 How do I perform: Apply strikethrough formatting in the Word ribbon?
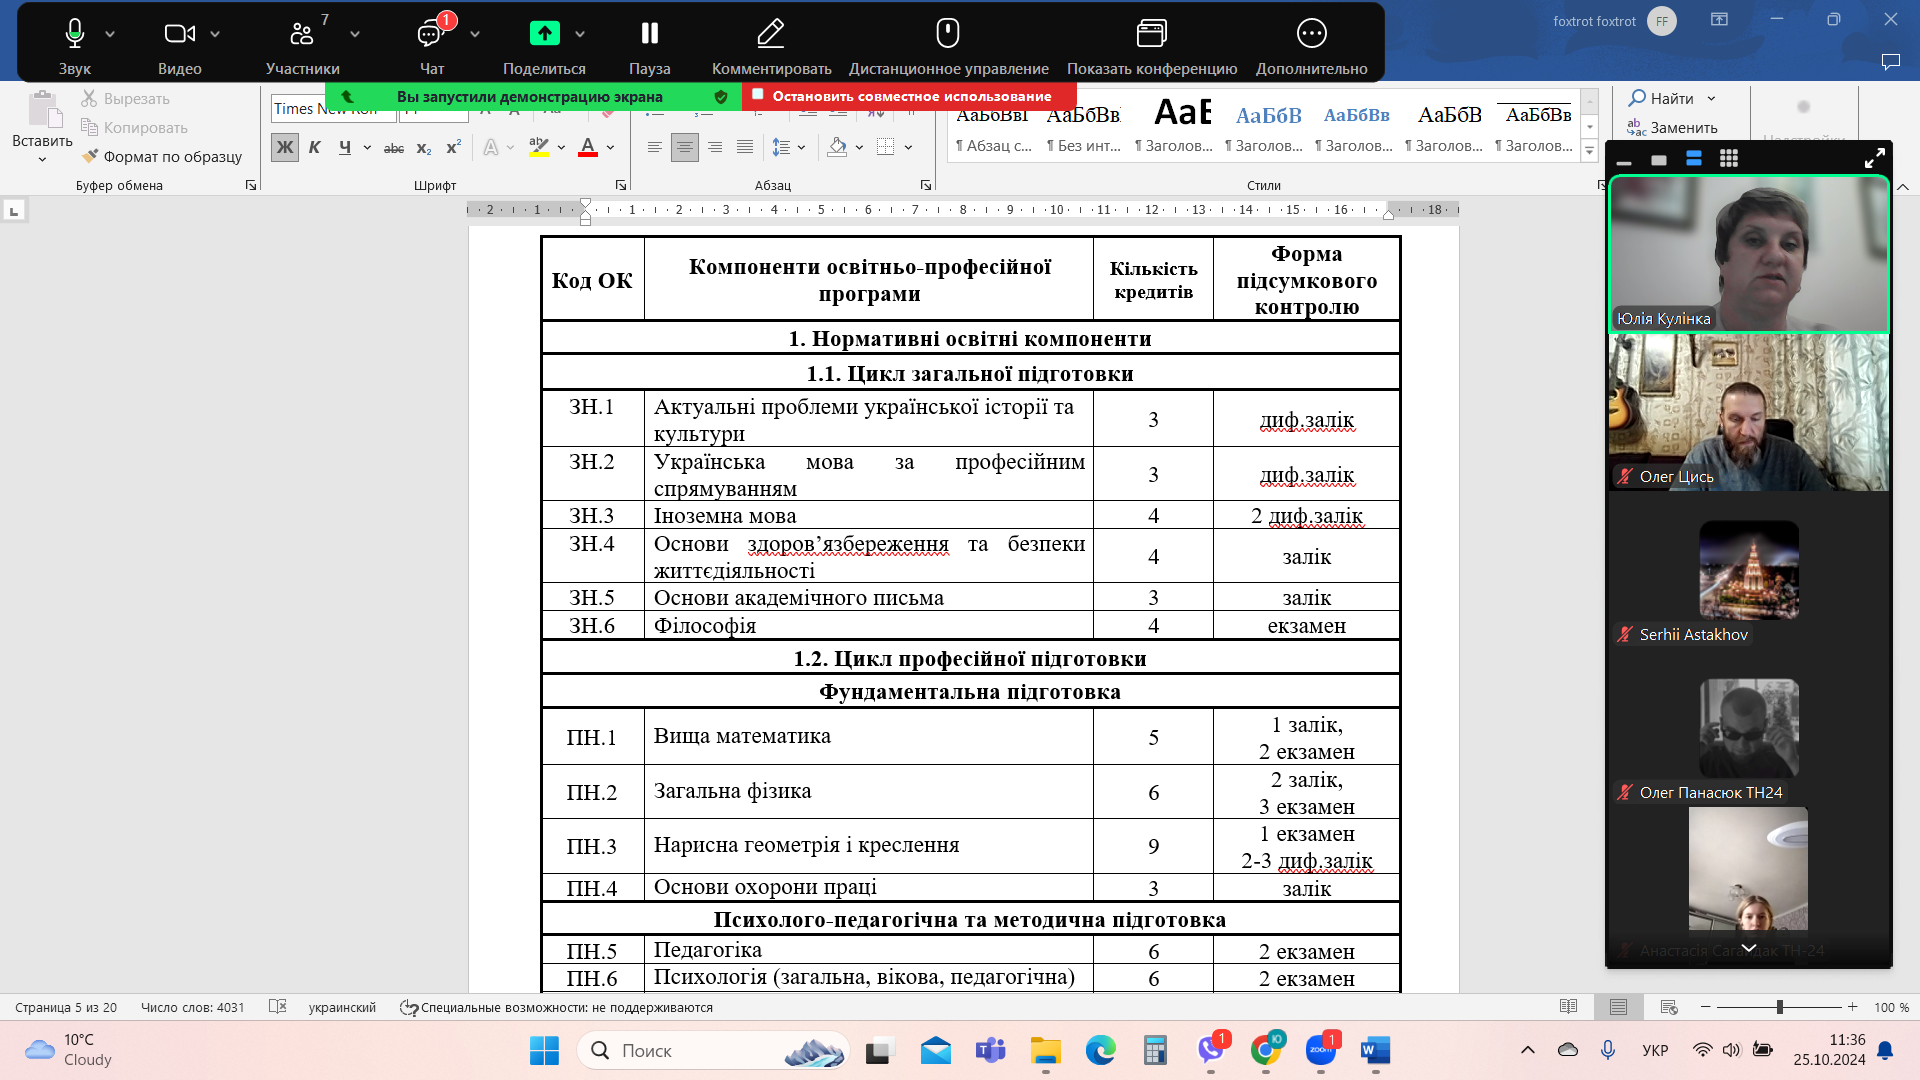click(x=394, y=148)
